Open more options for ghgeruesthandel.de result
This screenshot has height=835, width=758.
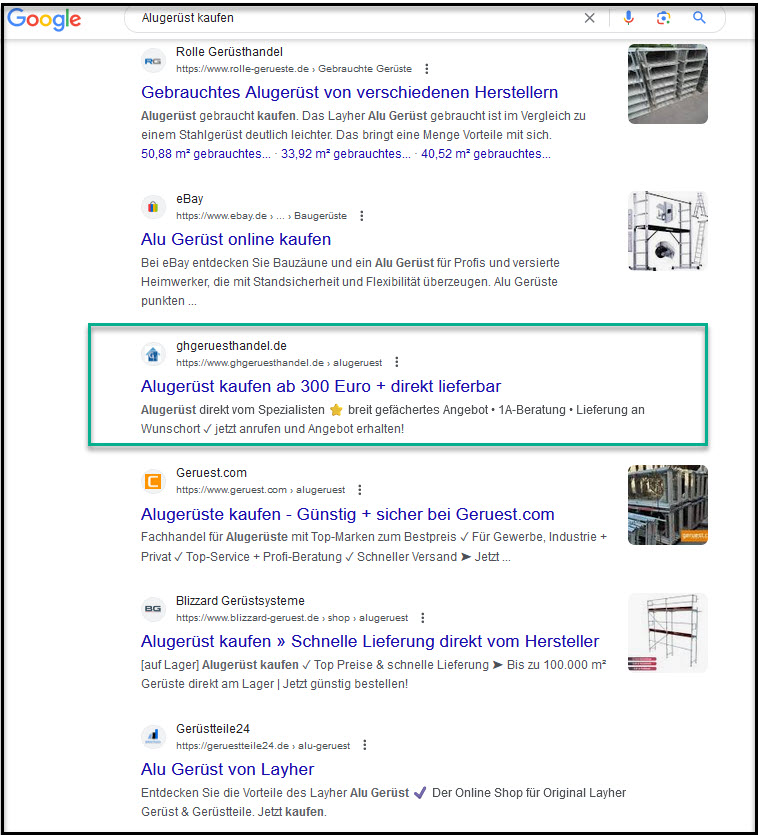[x=396, y=362]
